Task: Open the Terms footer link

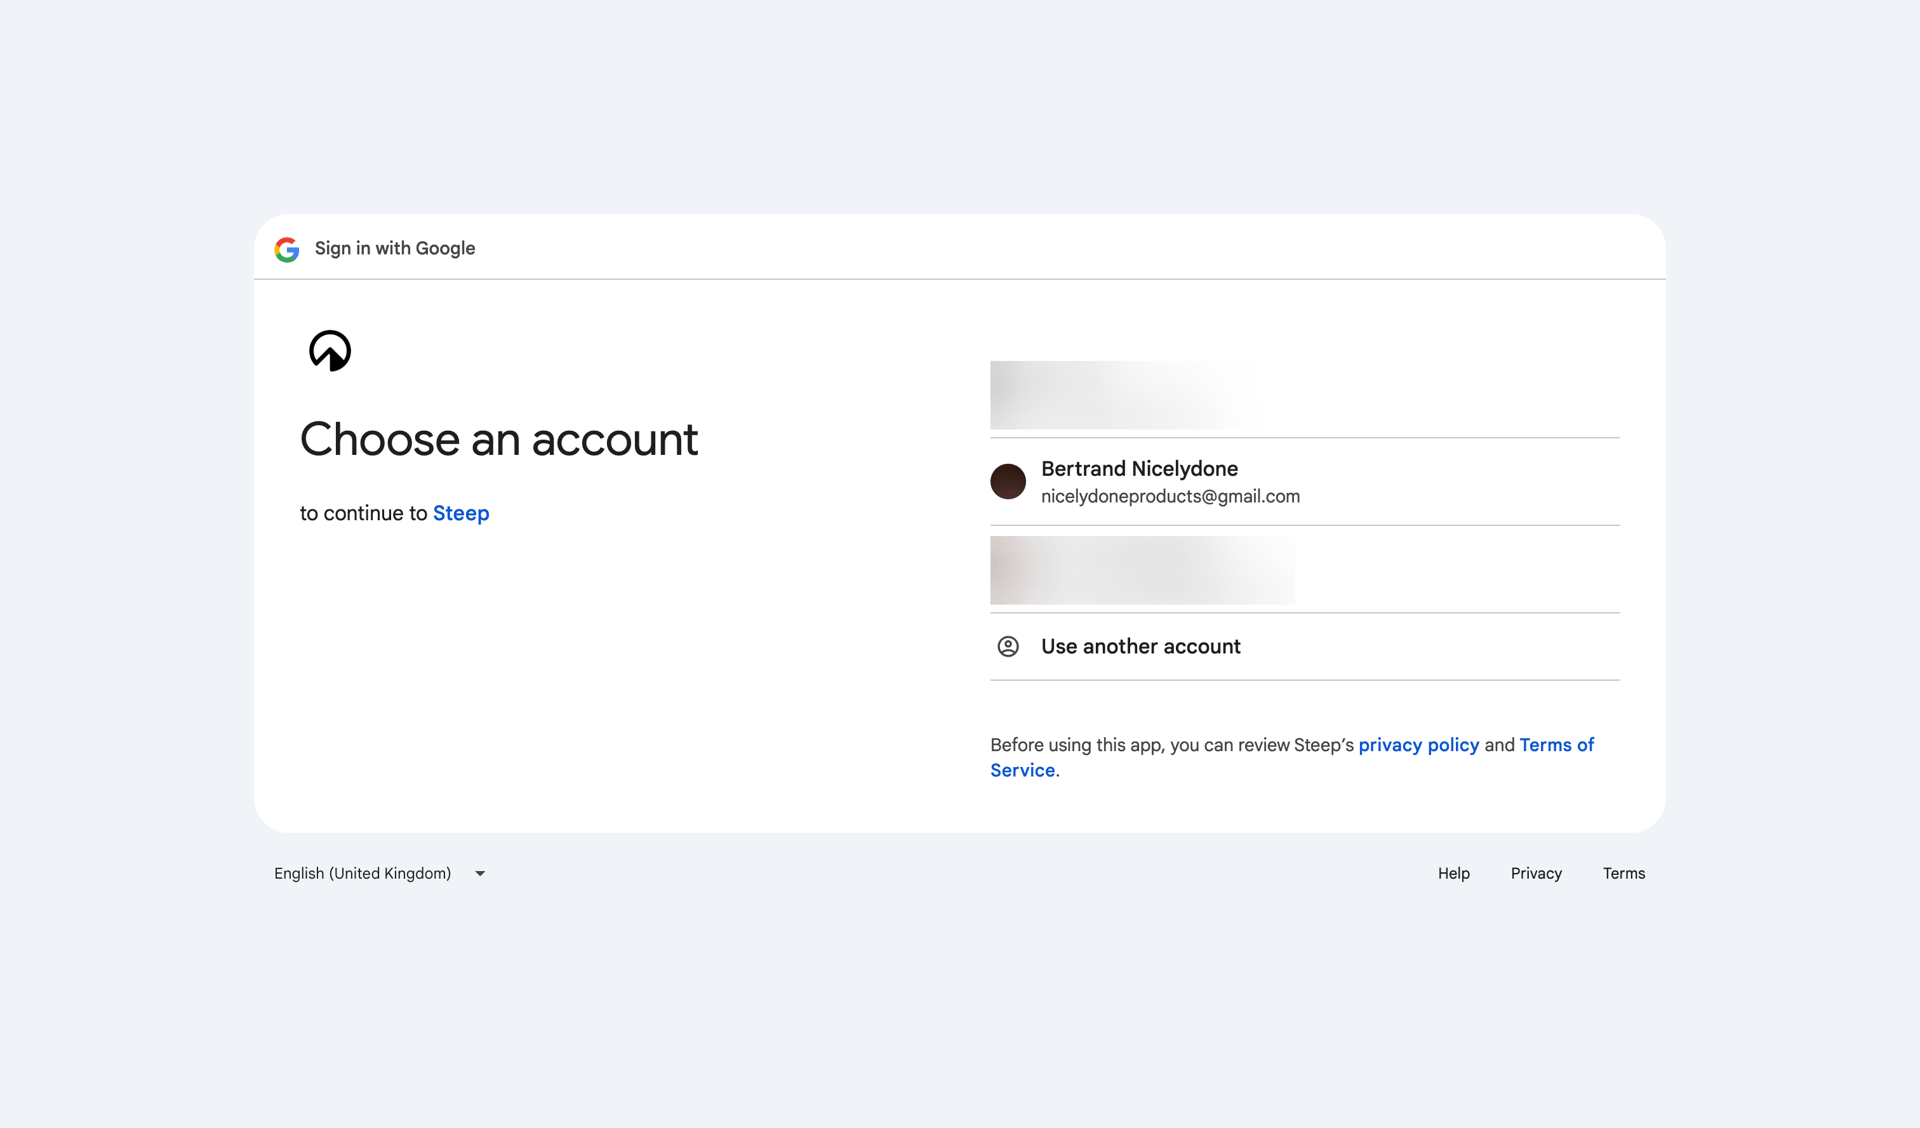Action: pos(1623,874)
